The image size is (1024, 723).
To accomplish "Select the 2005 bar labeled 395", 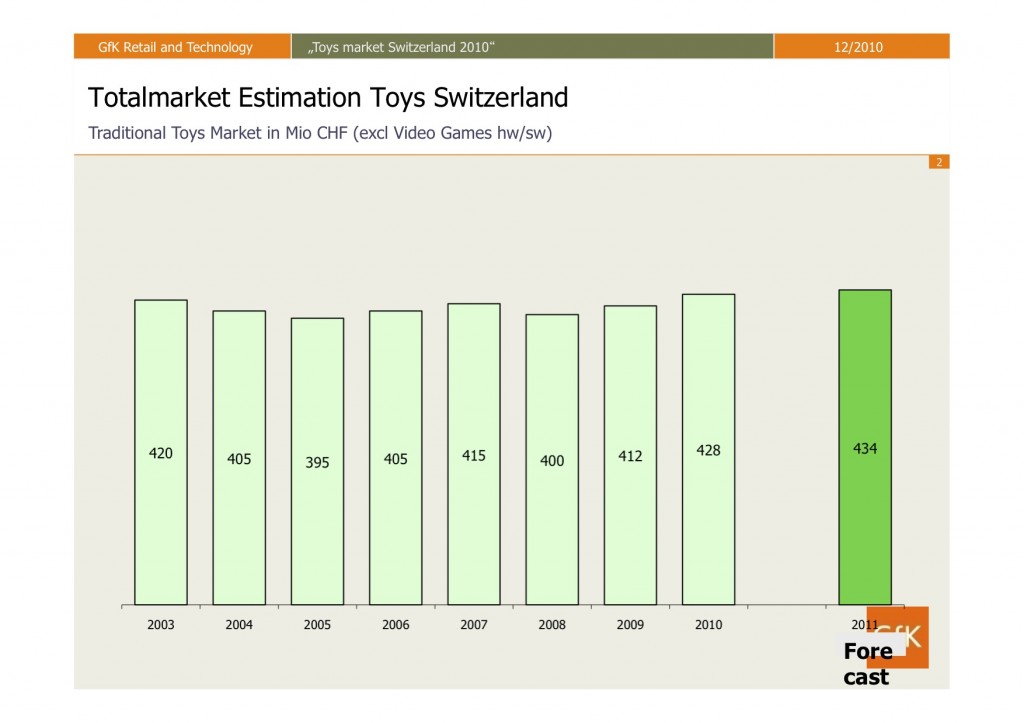I will 317,461.
